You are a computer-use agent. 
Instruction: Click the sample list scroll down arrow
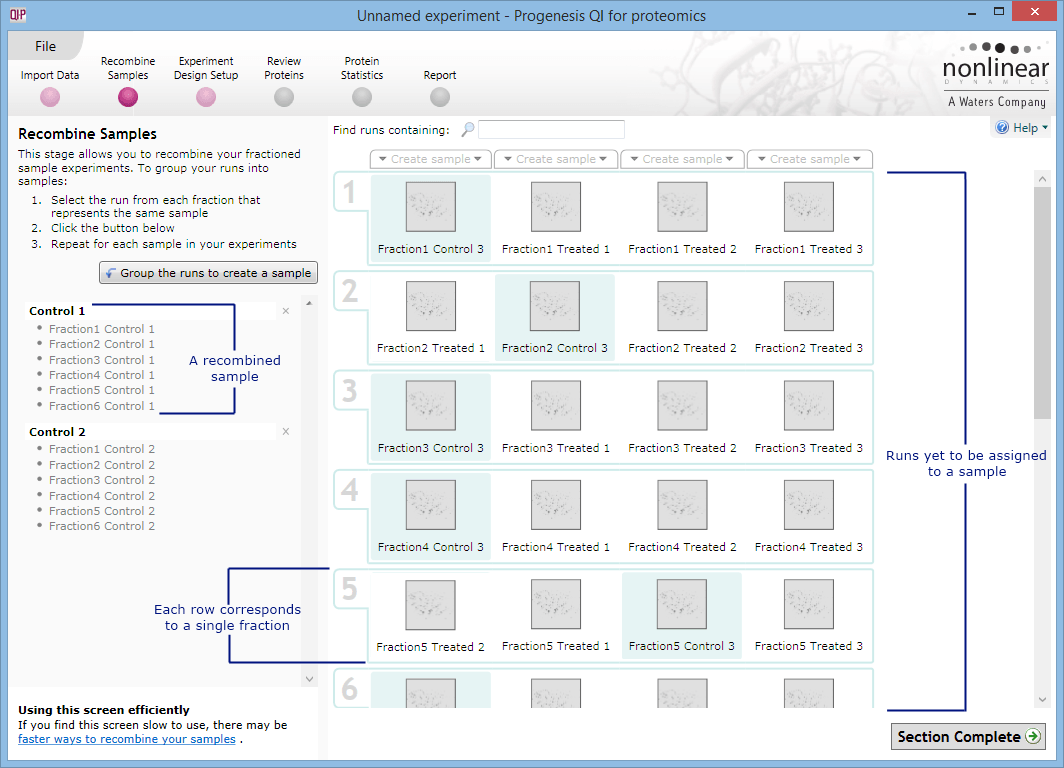pyautogui.click(x=309, y=678)
